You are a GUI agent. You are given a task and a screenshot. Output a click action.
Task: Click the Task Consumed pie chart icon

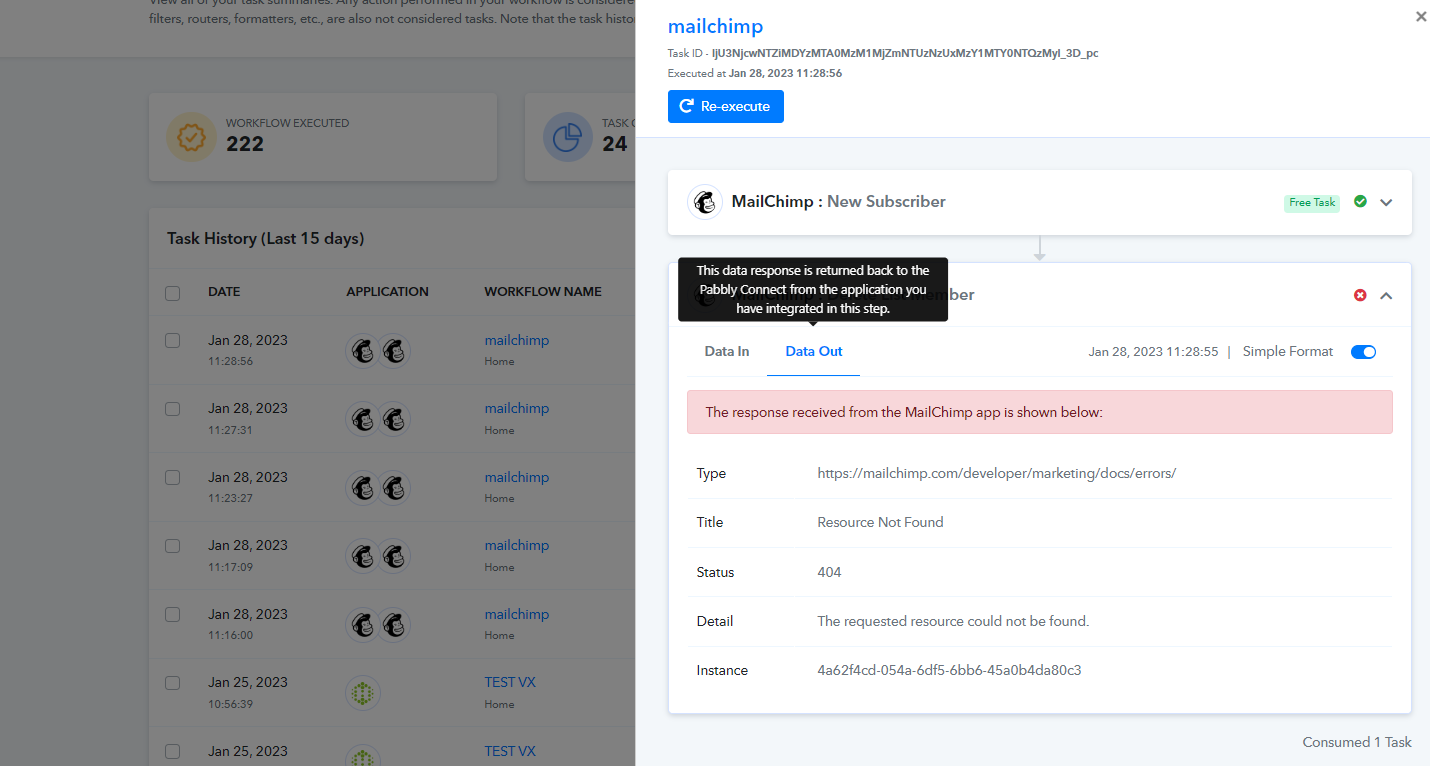pyautogui.click(x=568, y=137)
